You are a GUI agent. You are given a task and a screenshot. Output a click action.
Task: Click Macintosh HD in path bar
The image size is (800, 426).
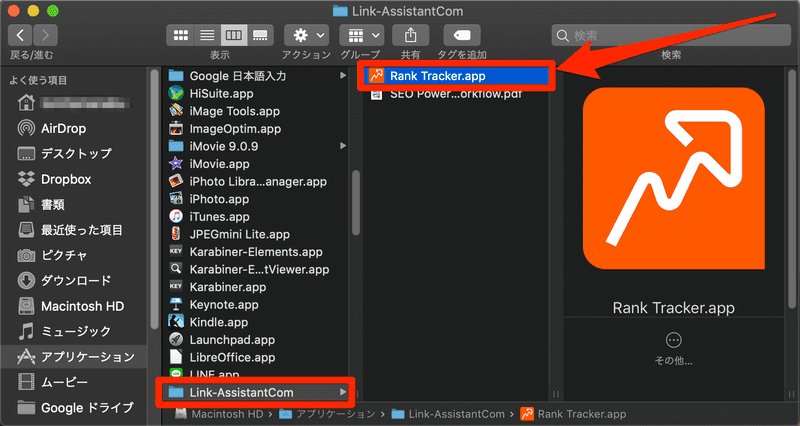pos(218,414)
